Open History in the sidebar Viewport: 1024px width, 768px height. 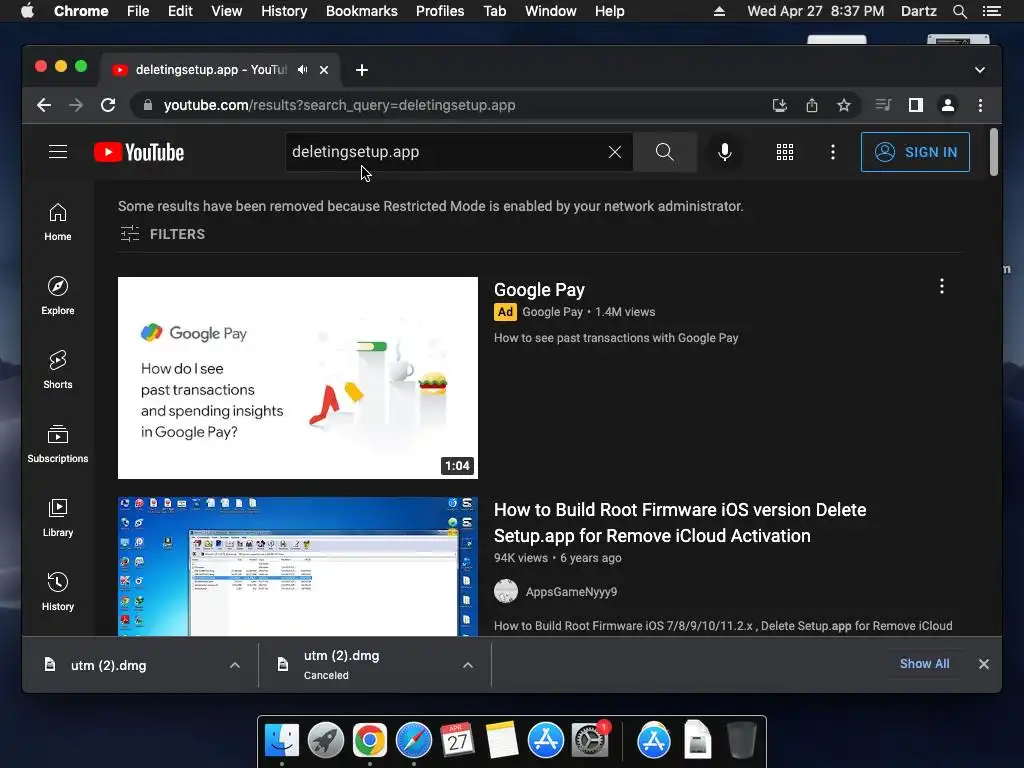(58, 592)
